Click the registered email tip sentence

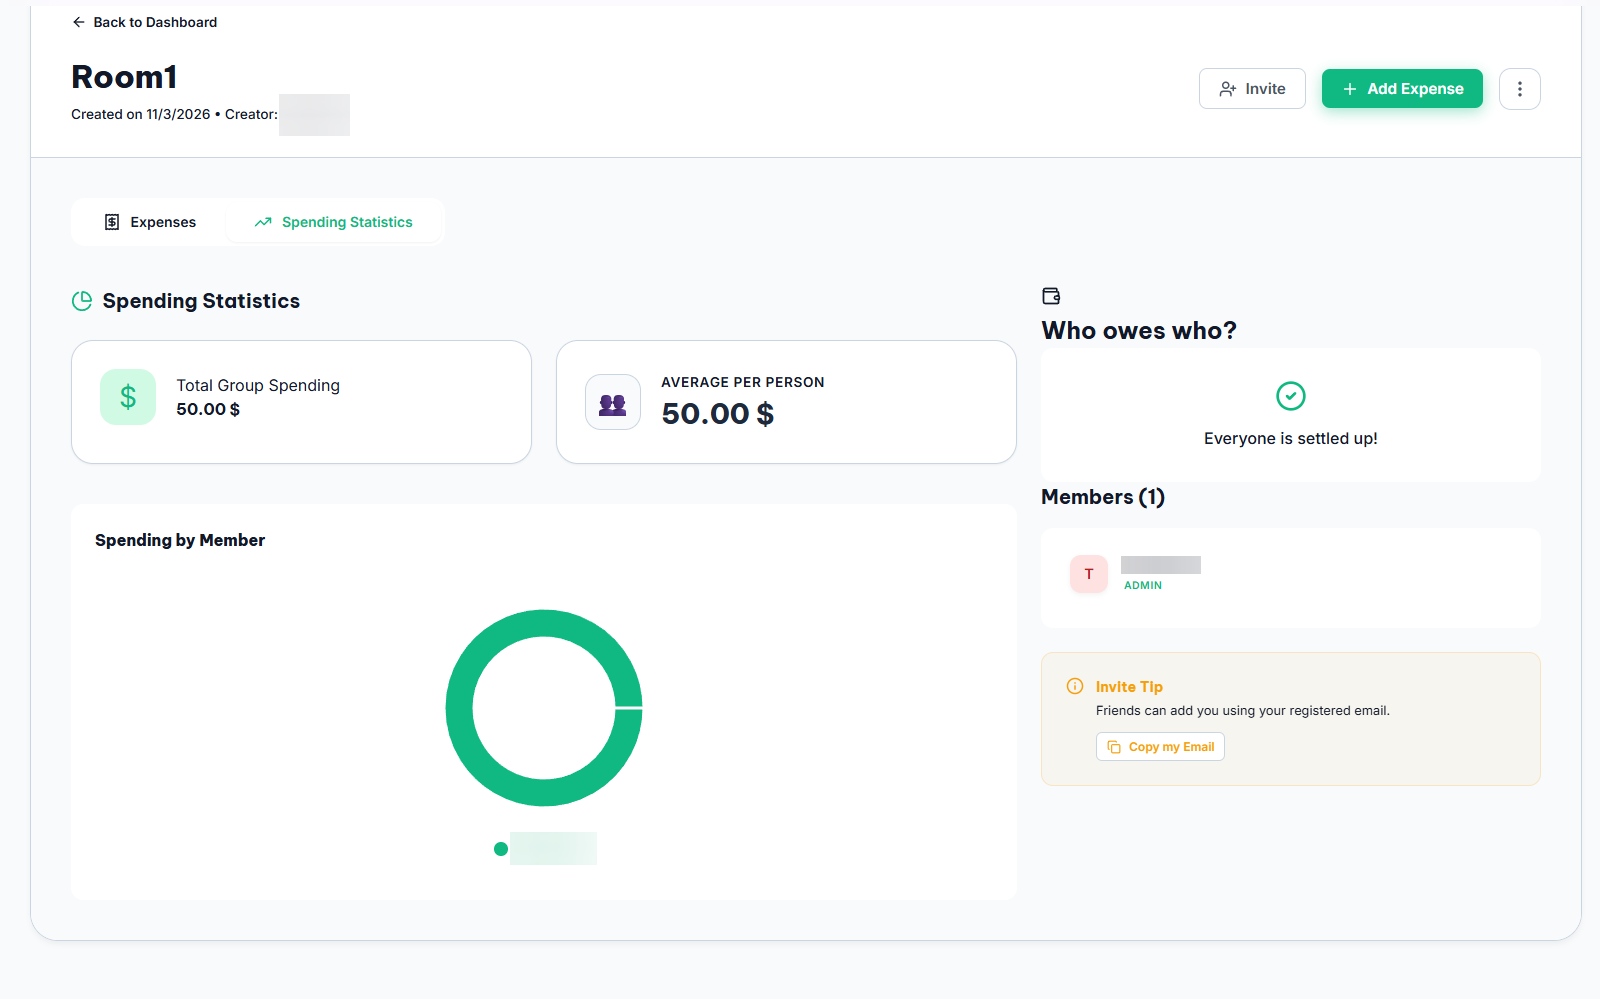pyautogui.click(x=1243, y=711)
